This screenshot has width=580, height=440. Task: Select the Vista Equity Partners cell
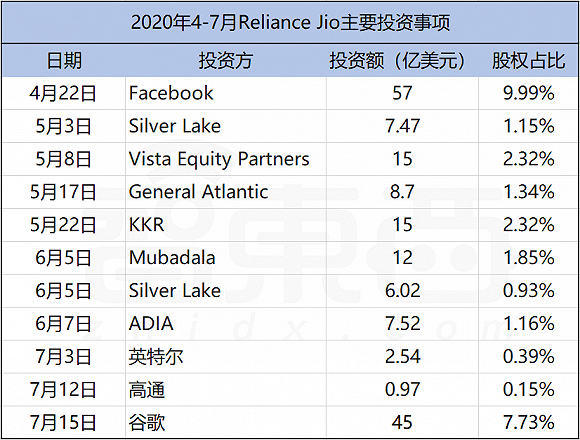click(226, 159)
